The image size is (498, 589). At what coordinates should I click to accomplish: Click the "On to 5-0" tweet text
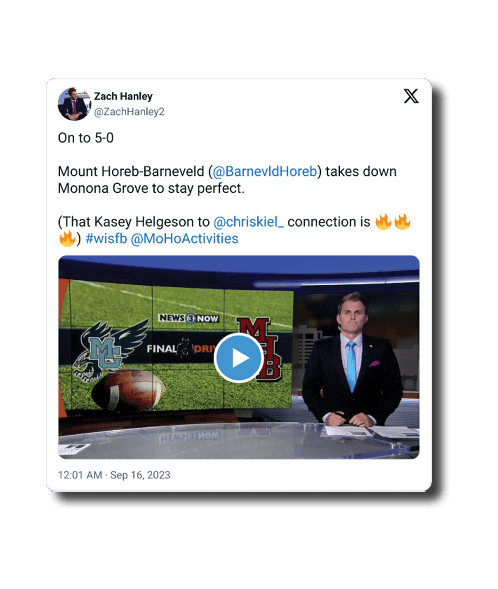click(x=86, y=138)
